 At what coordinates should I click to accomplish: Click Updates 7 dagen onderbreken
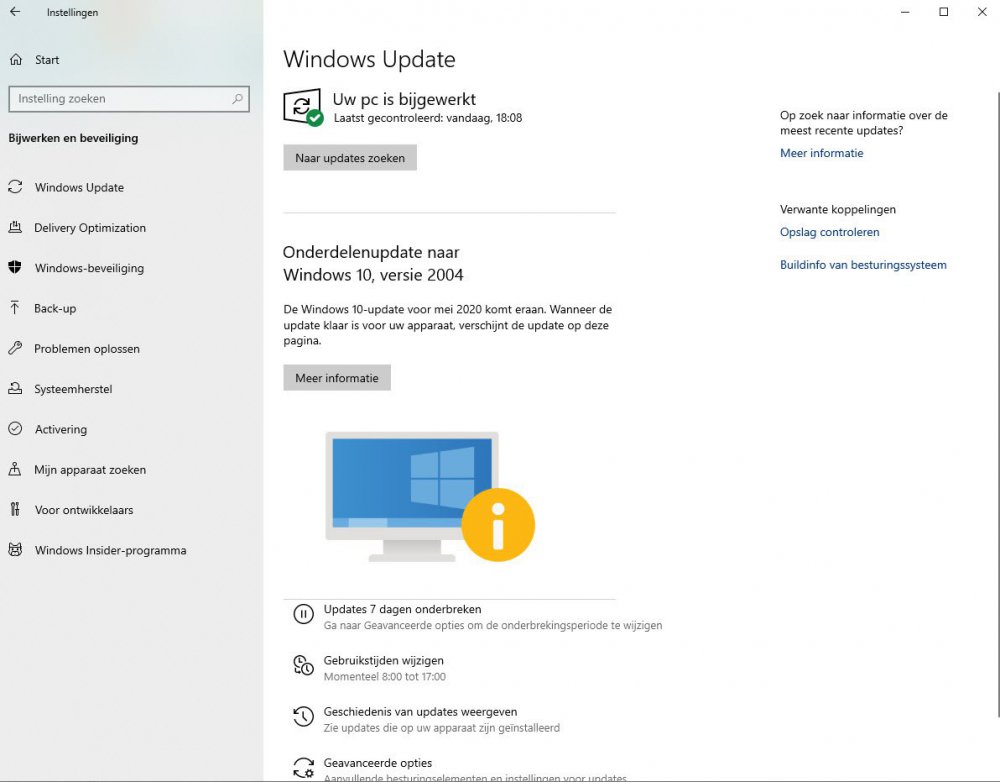click(x=402, y=609)
